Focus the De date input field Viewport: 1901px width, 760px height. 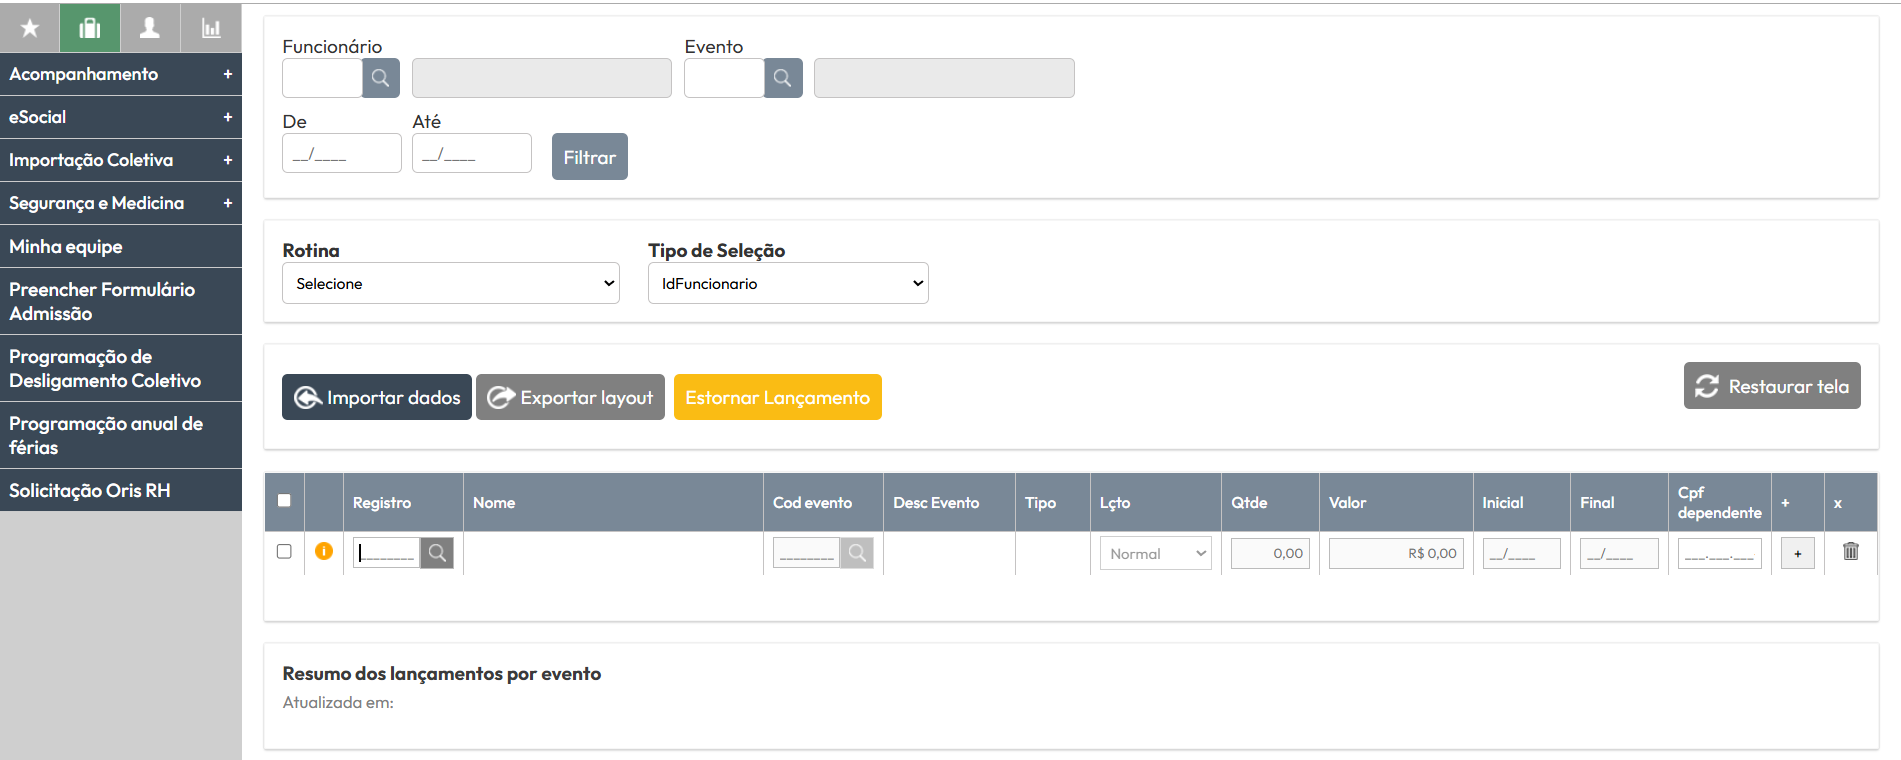pyautogui.click(x=342, y=154)
